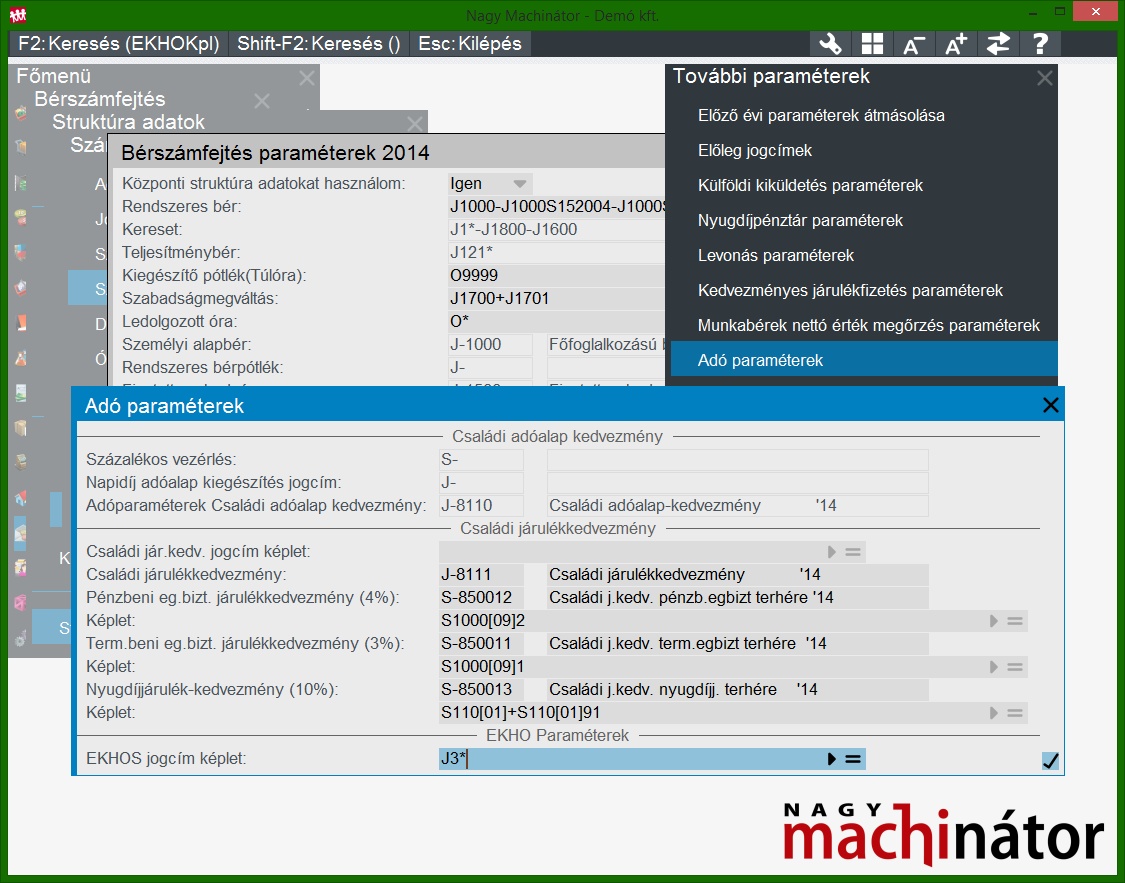Click the flask icon in left sidebar
Screen dimensions: 1125x883
tap(21, 356)
